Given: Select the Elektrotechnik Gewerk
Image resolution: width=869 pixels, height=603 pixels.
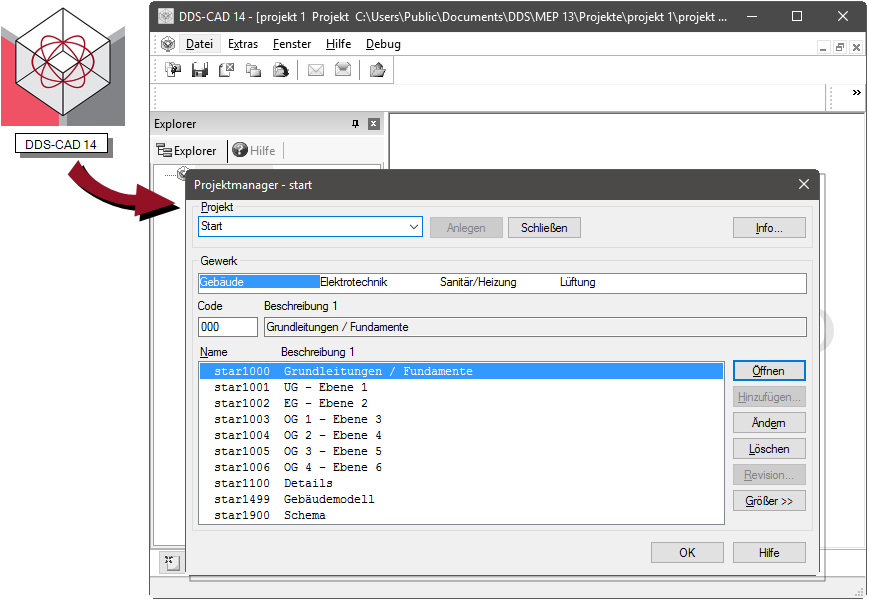Looking at the screenshot, I should pyautogui.click(x=353, y=283).
